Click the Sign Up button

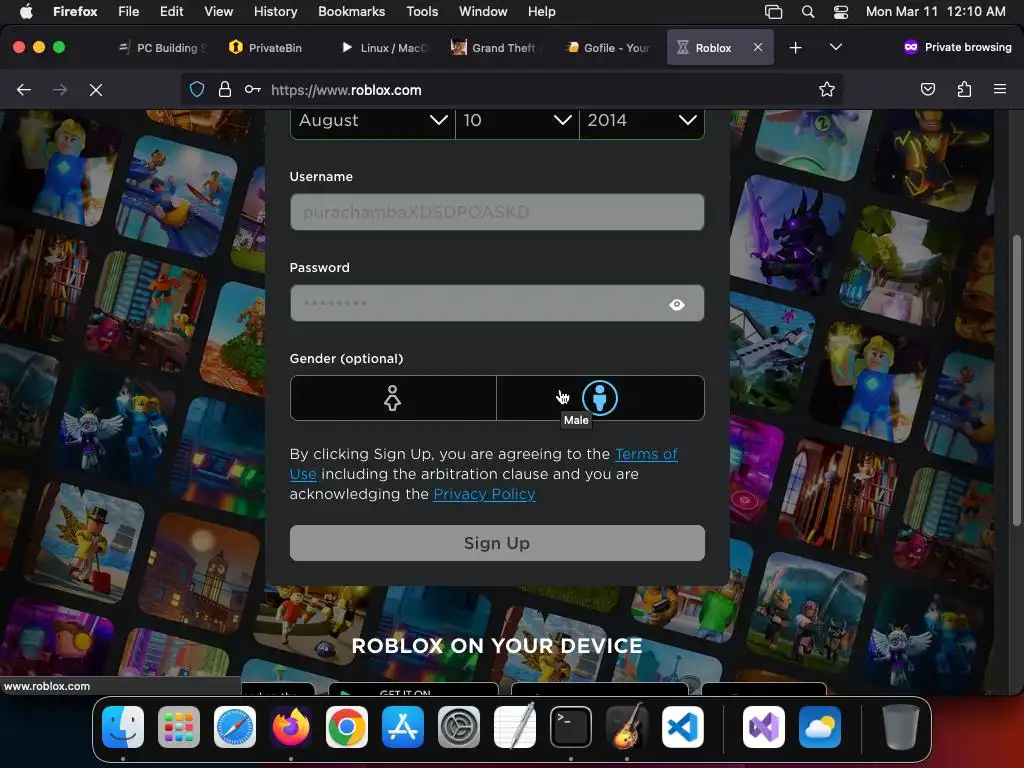497,543
